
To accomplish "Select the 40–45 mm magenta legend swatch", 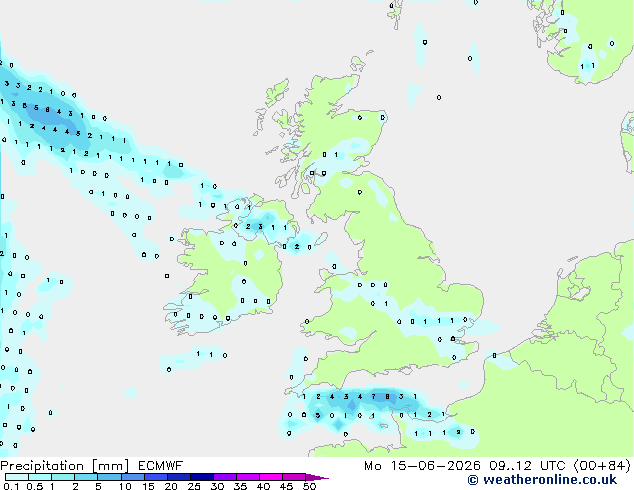I will 271,477.
